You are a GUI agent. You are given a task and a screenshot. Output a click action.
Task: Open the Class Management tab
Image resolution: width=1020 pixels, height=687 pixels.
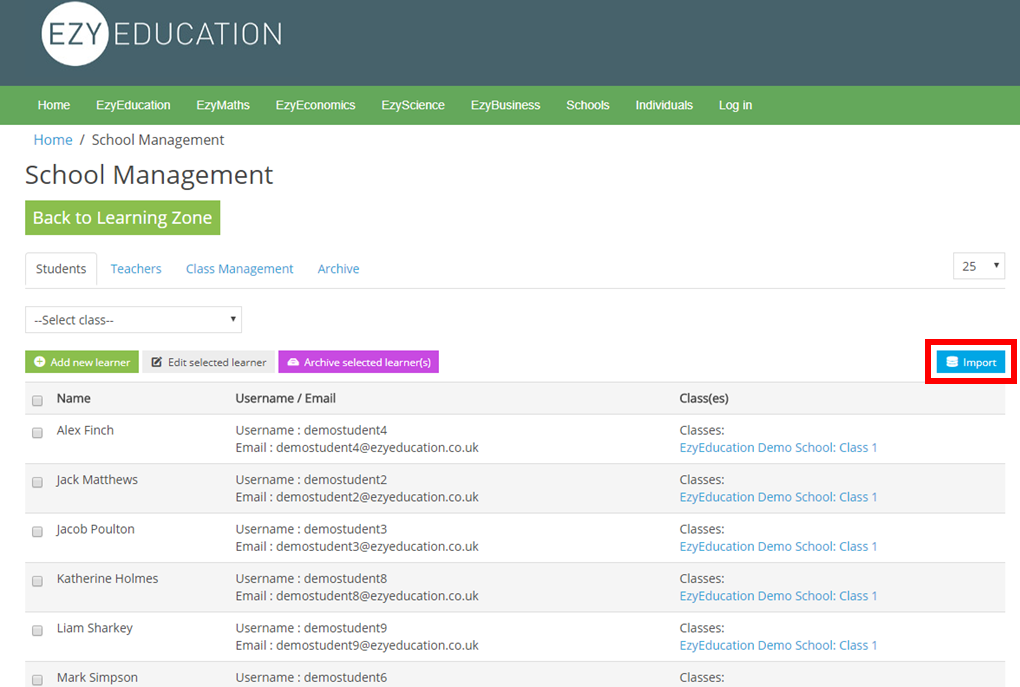coord(239,269)
